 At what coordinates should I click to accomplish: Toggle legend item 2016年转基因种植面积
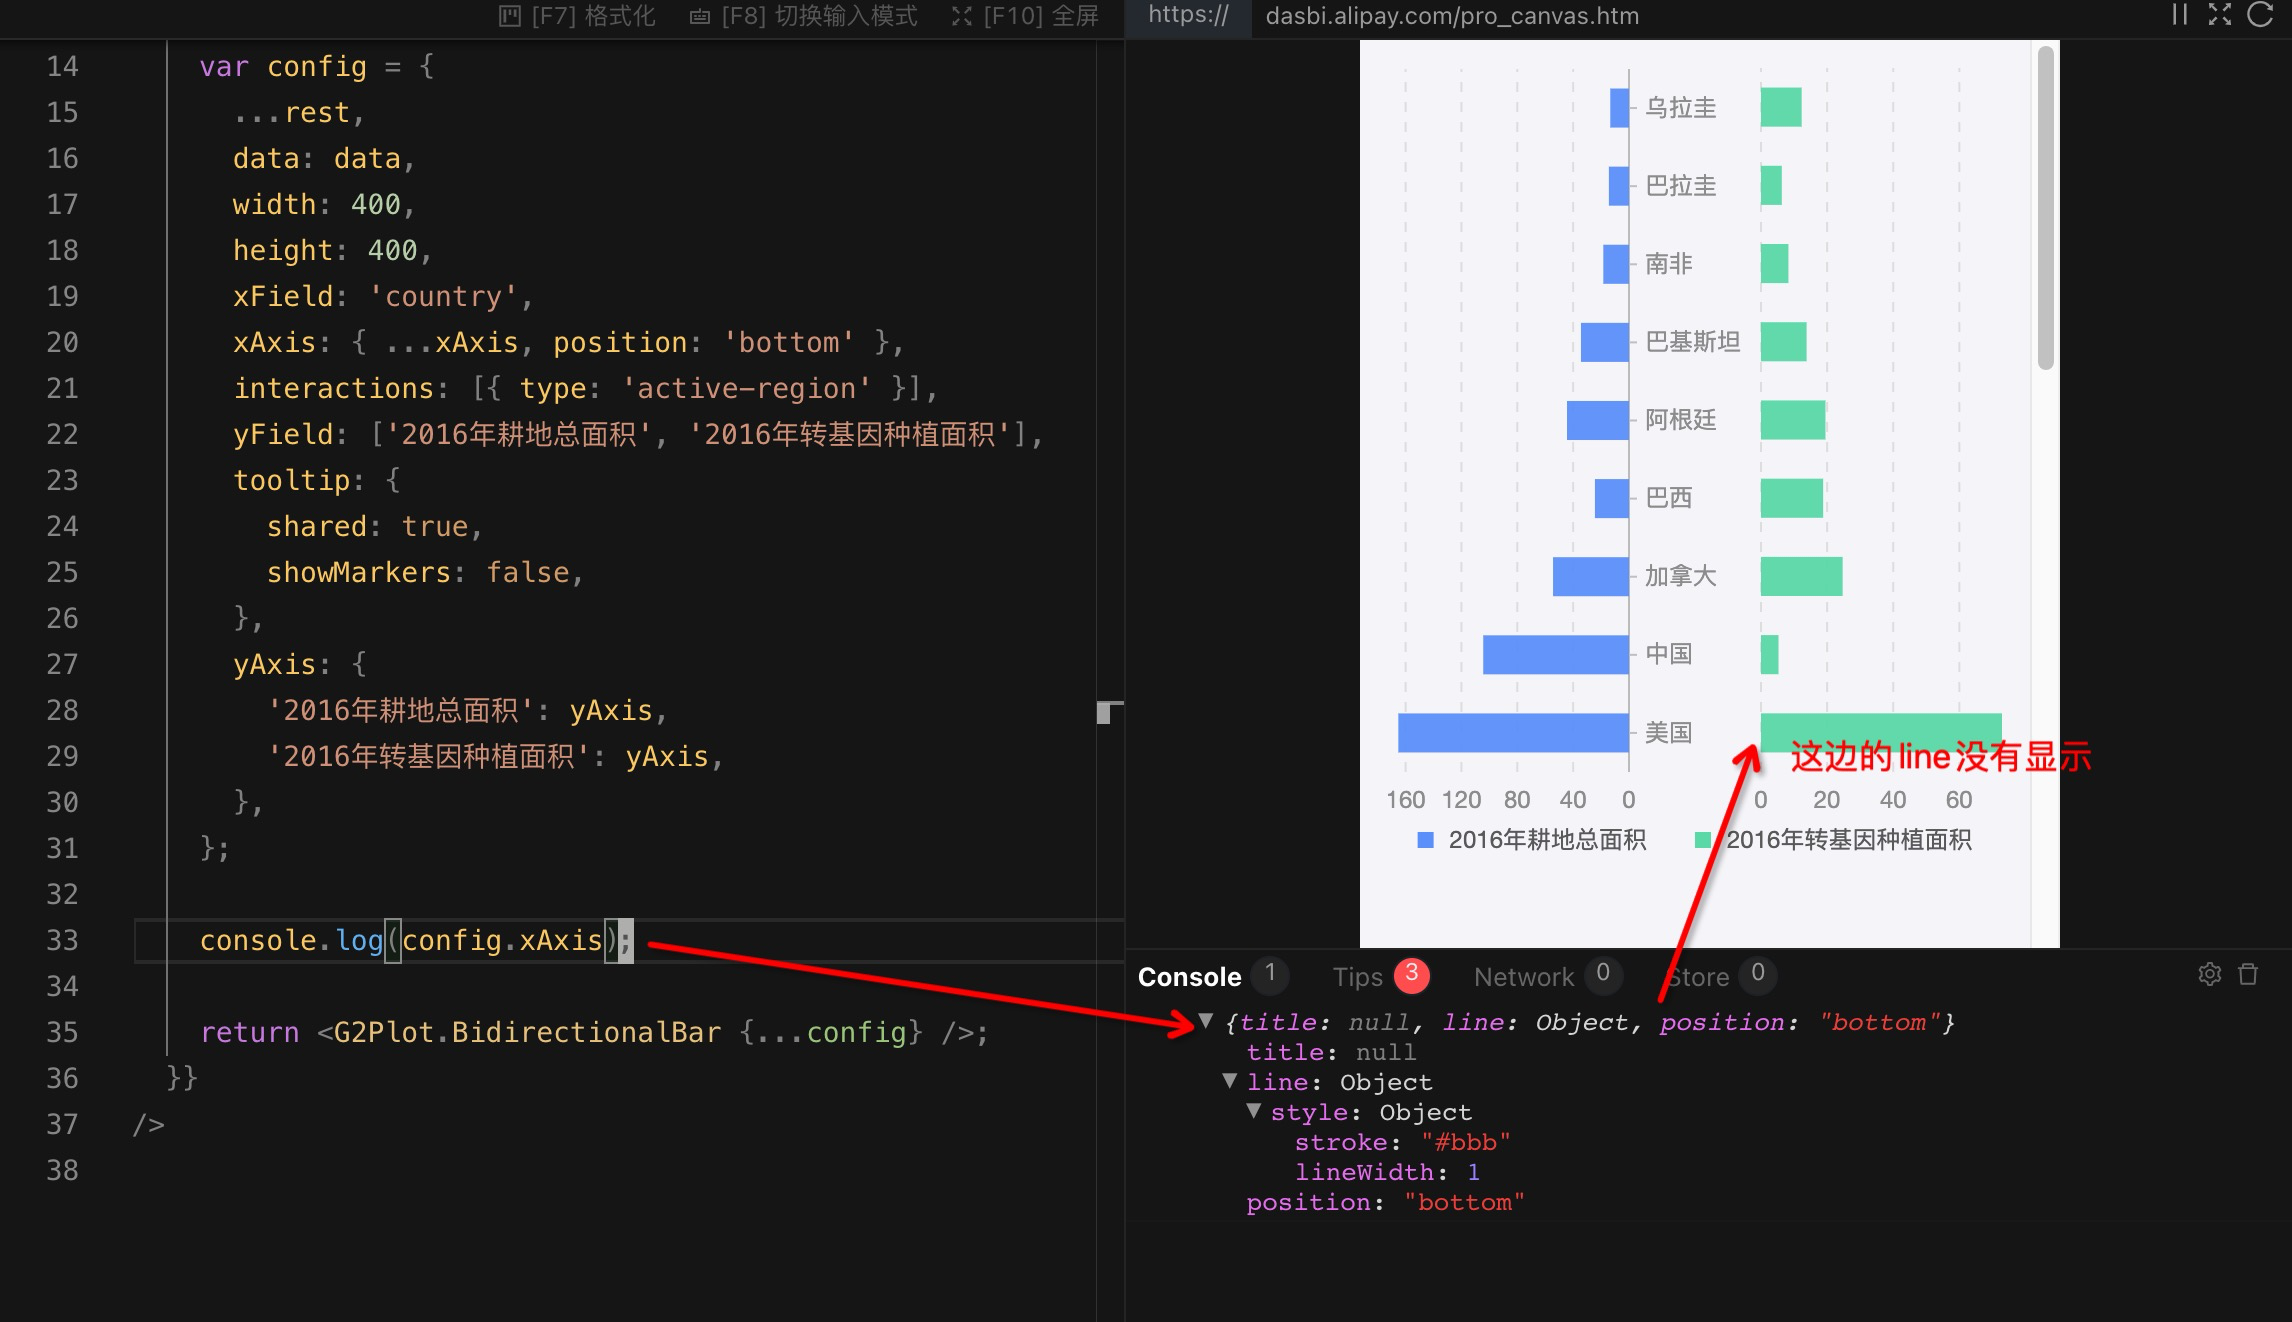coord(1833,840)
